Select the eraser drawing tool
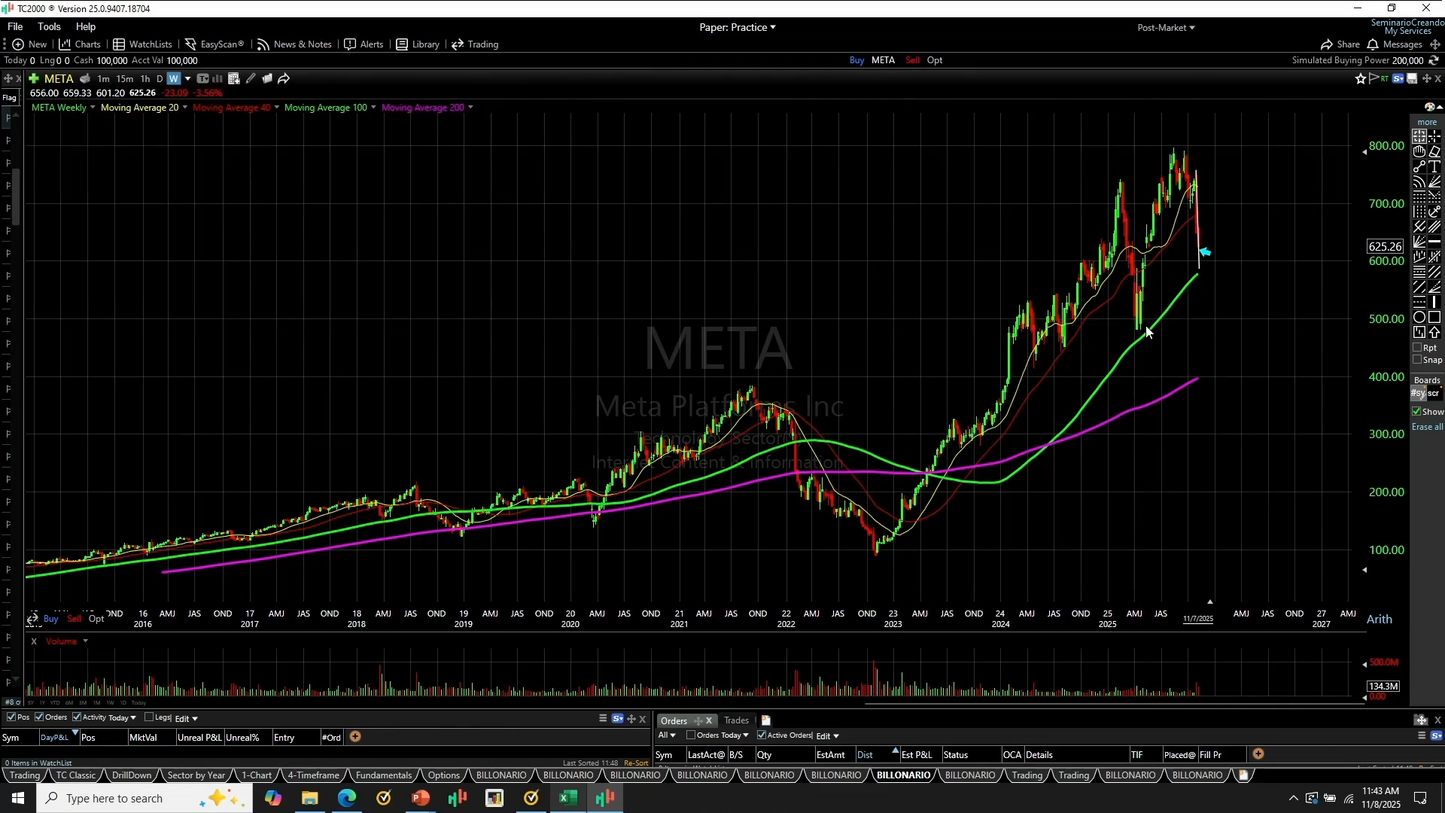The height and width of the screenshot is (813, 1445). tap(1435, 152)
